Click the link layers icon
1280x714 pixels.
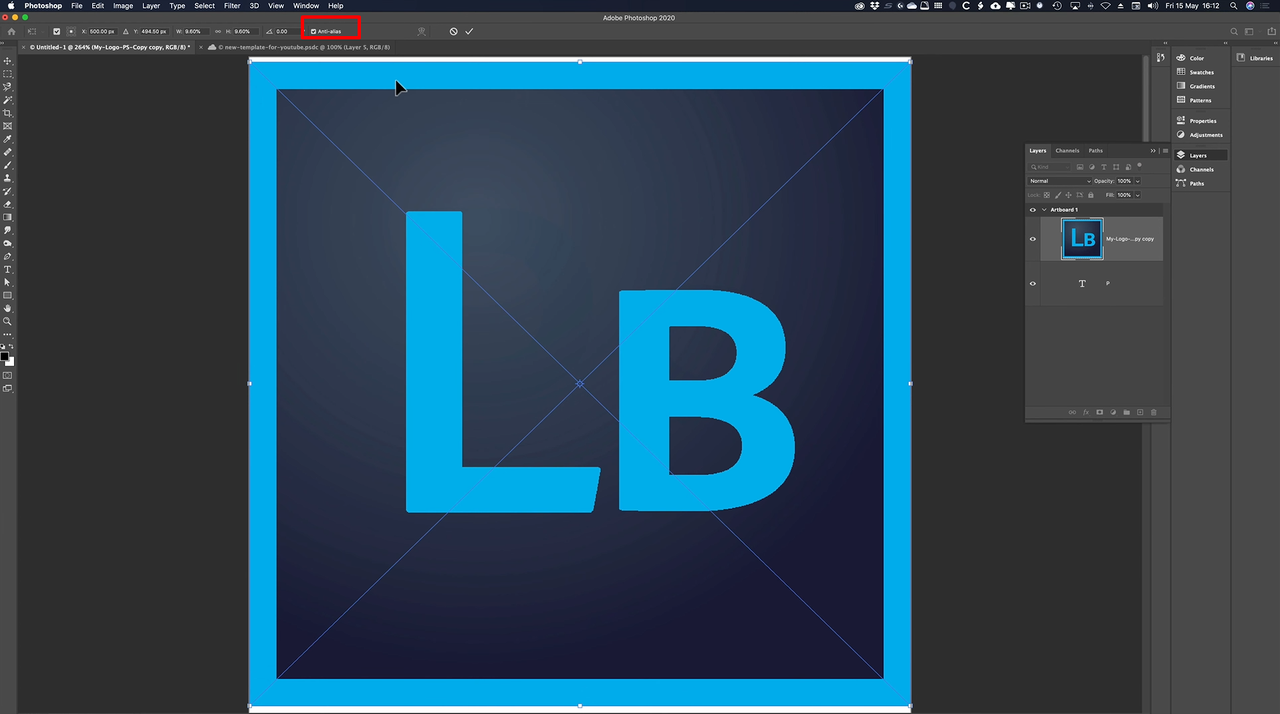click(1072, 412)
